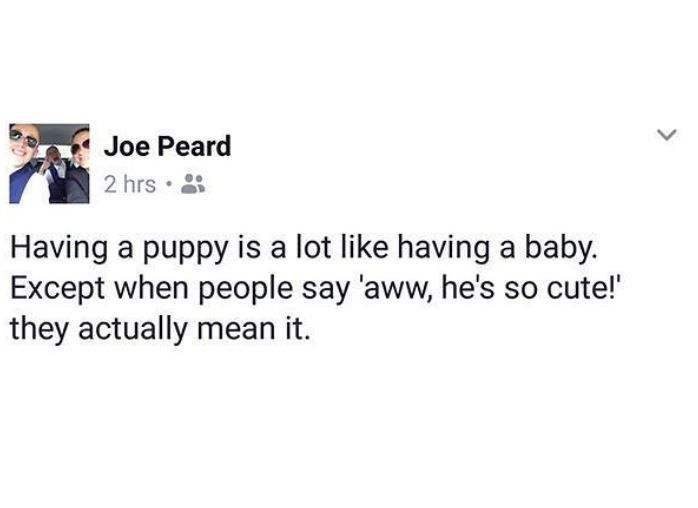This screenshot has width=698, height=508.
Task: Click the word 'Except' in the post
Action: pos(57,290)
